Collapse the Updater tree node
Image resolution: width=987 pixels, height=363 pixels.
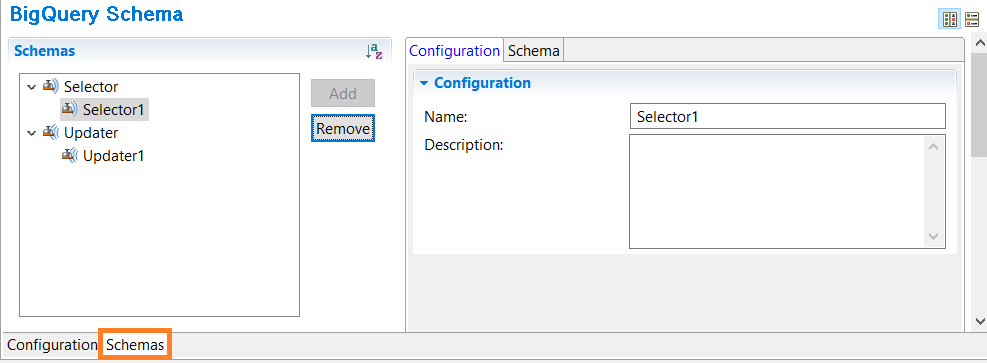pos(31,133)
